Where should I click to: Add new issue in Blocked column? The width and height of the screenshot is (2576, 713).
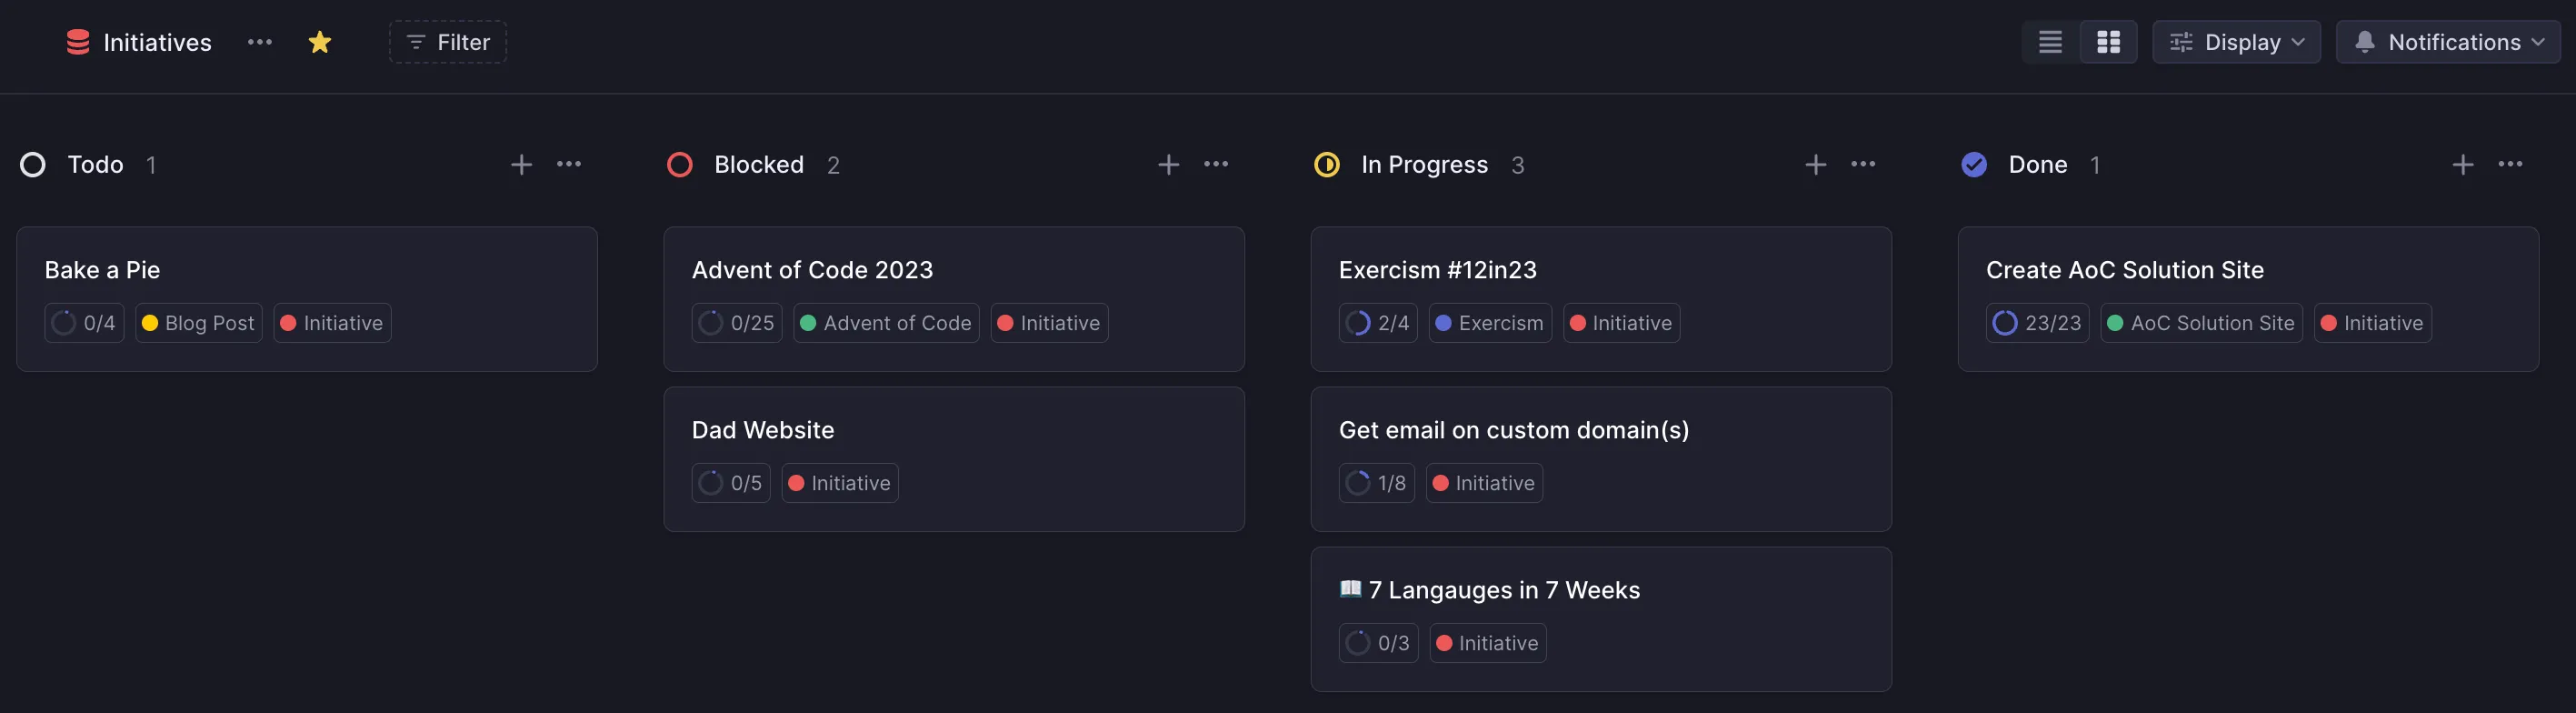(1168, 165)
